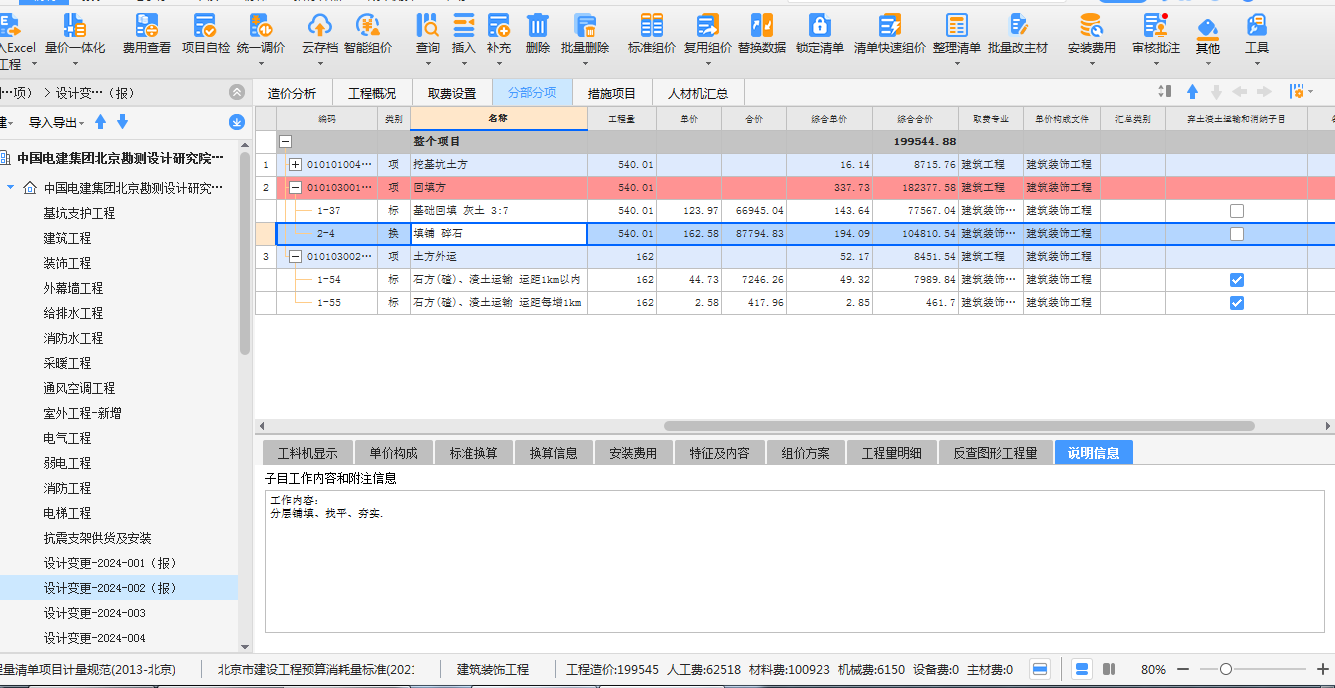This screenshot has height=688, width=1335.
Task: Open dropdown arrow under 安装费用
Action: click(1091, 64)
